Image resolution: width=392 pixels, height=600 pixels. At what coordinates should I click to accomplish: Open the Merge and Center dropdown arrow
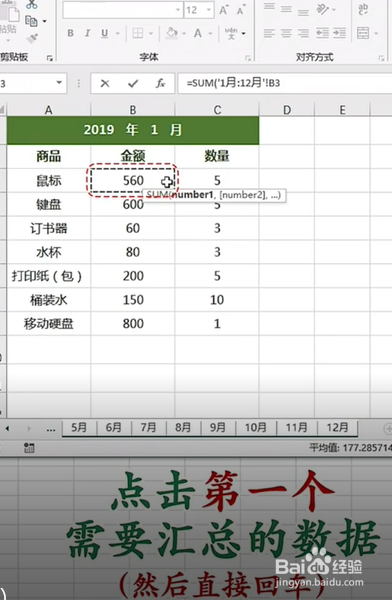[376, 34]
